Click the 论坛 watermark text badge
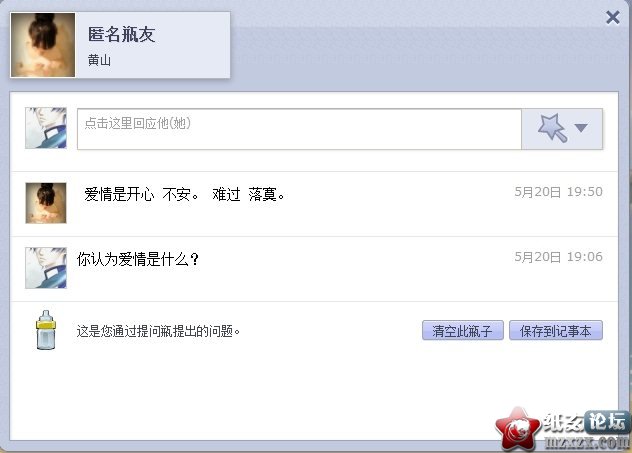The image size is (632, 453). 607,422
